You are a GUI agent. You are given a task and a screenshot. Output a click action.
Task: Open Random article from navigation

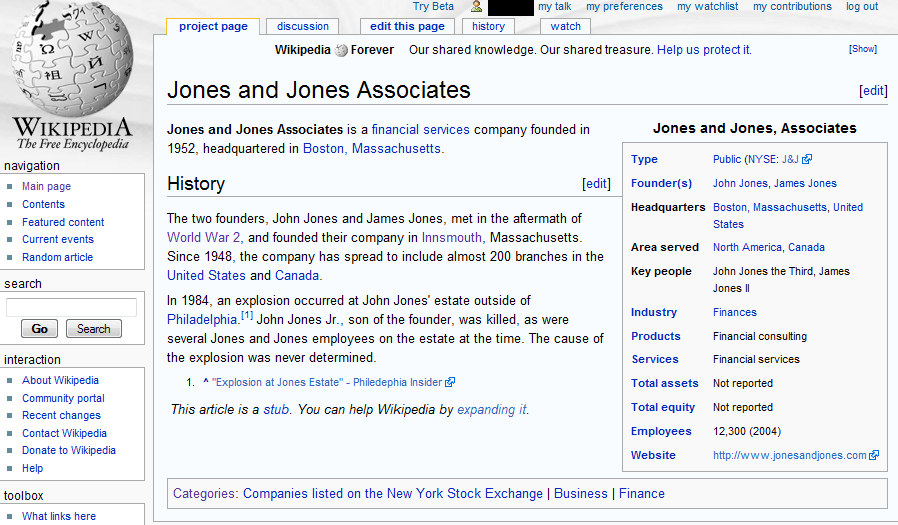click(58, 257)
